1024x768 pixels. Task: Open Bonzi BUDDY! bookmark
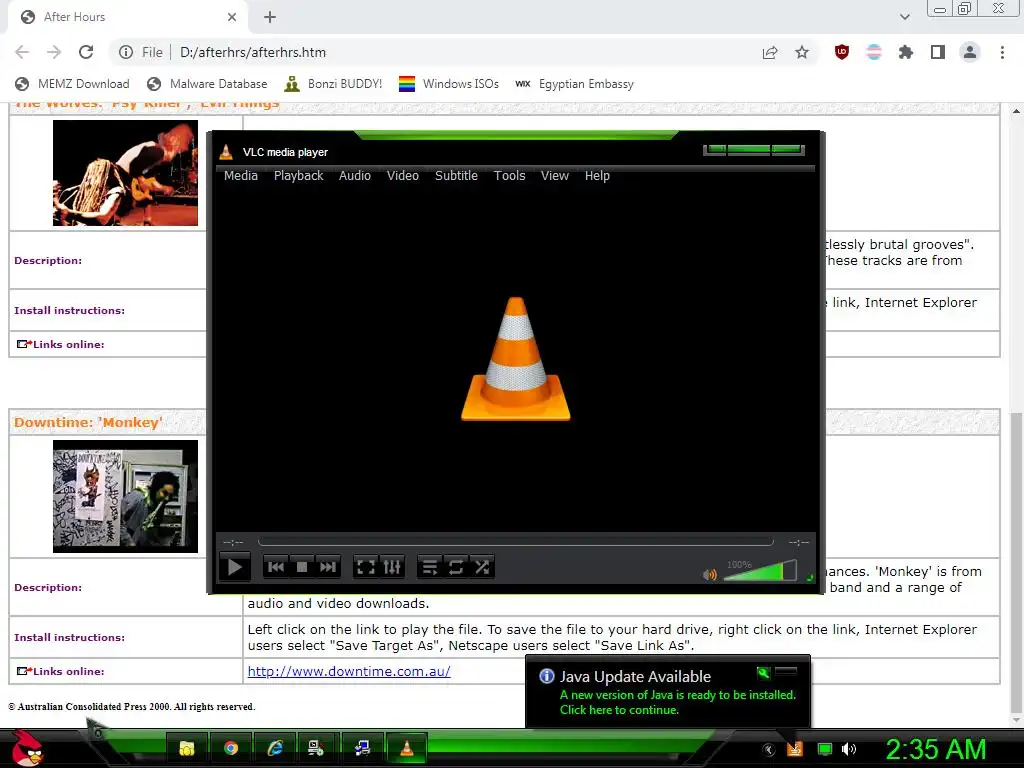334,84
